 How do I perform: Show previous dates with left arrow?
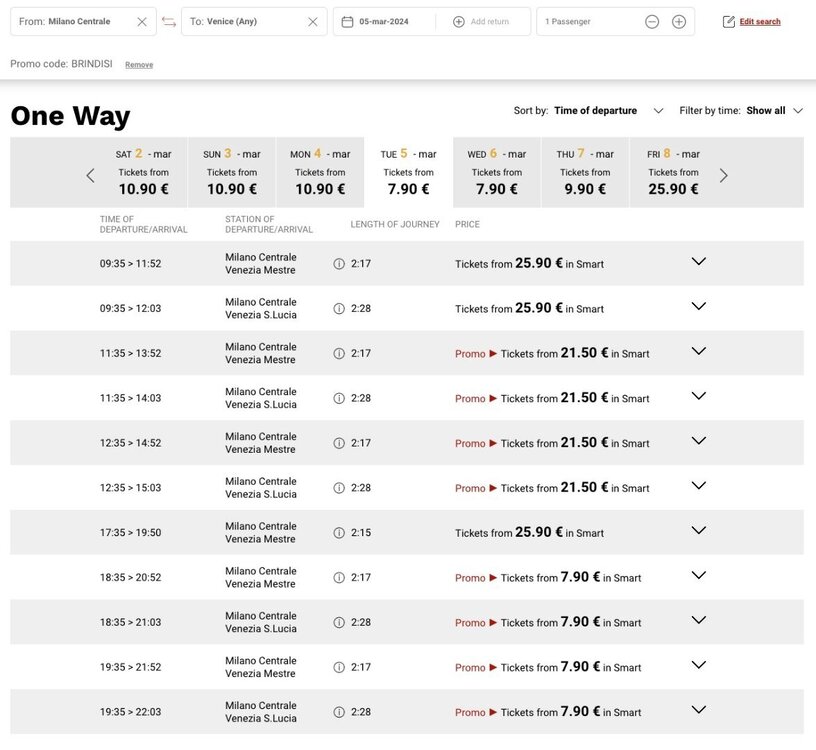point(90,176)
